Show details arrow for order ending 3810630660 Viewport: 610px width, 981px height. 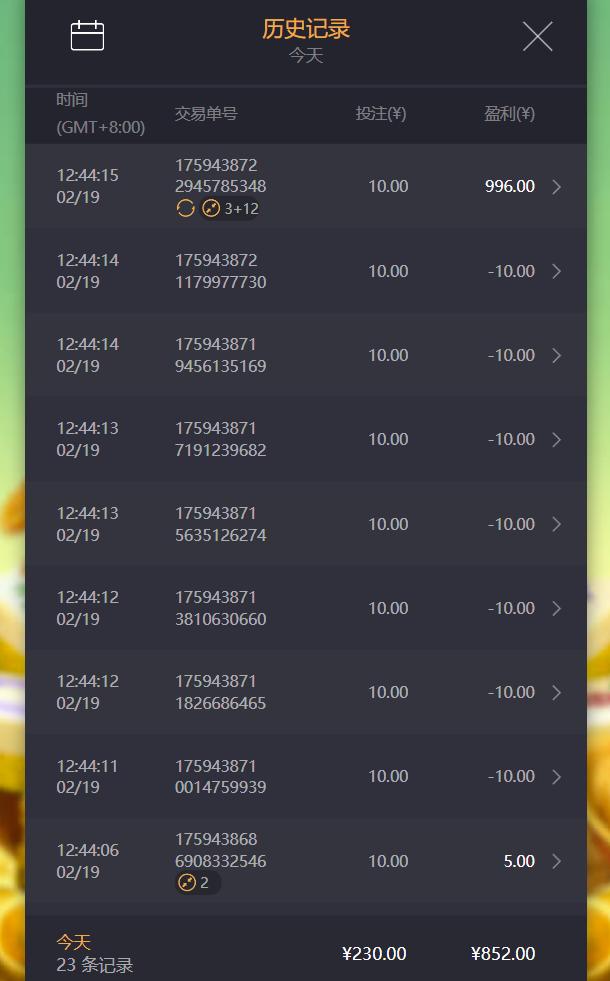click(557, 608)
